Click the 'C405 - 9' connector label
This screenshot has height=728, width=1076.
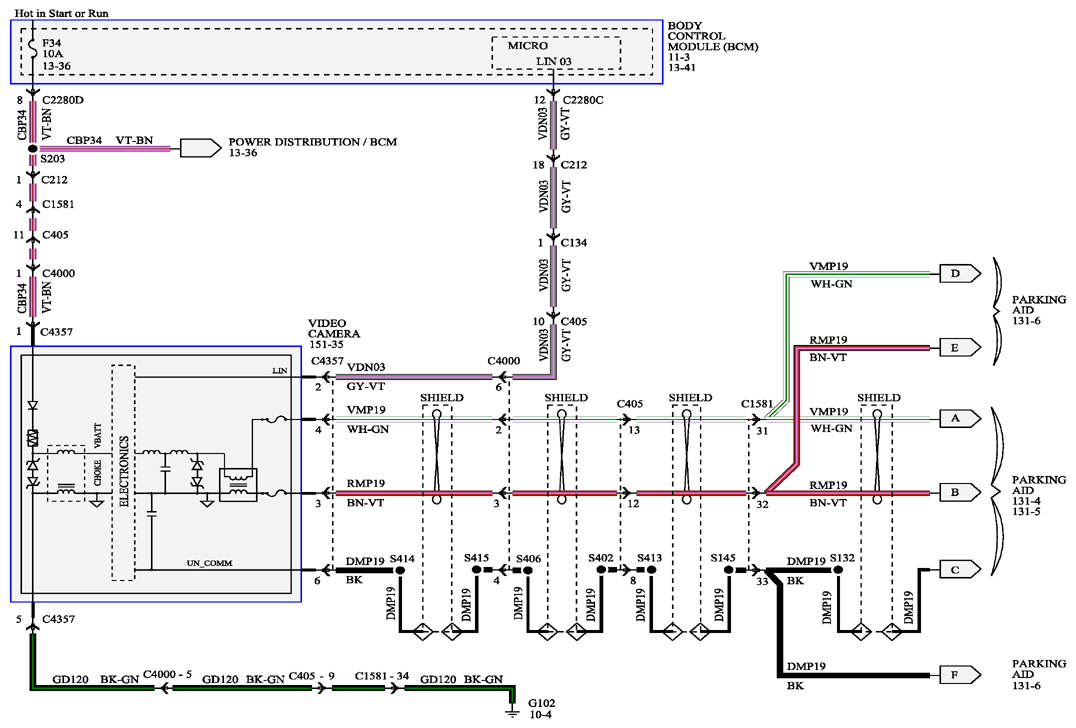click(312, 676)
